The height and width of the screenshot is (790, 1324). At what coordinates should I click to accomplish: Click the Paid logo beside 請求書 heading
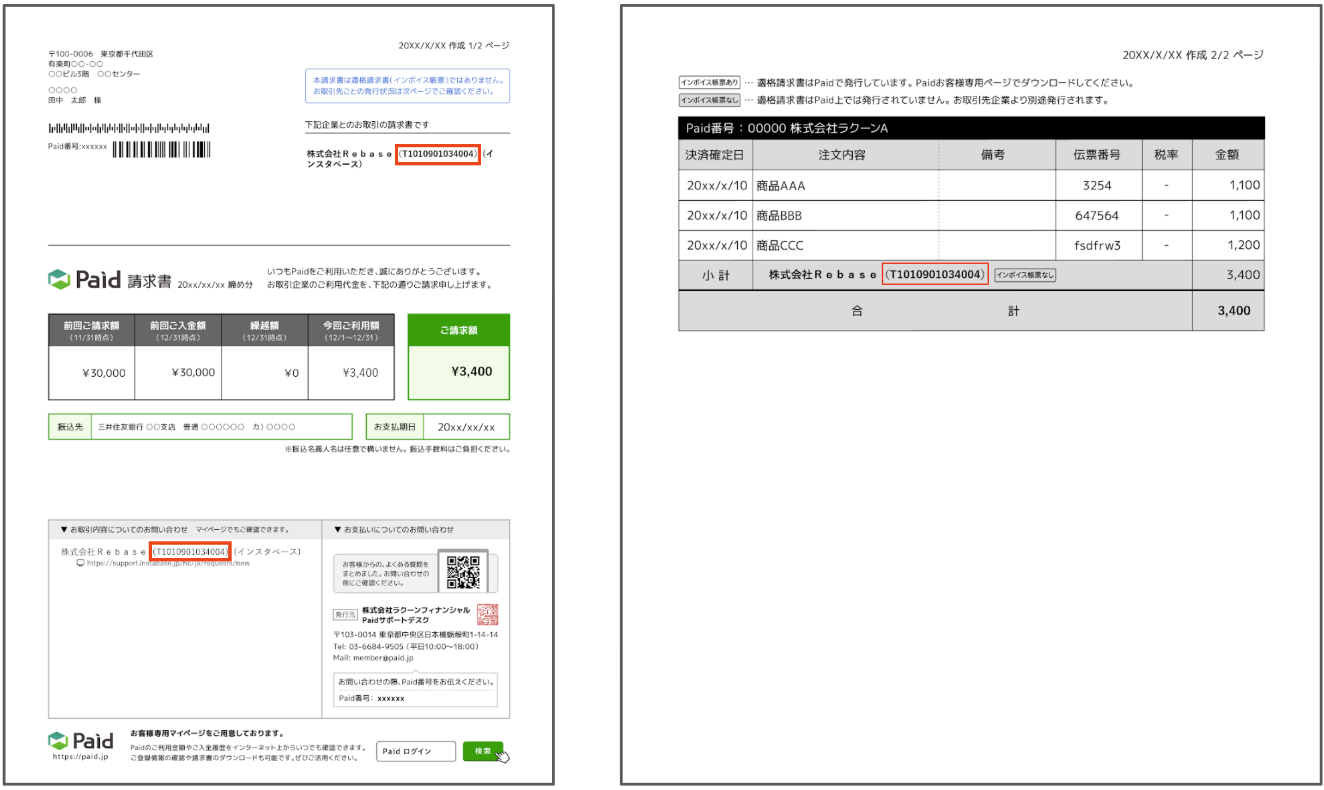85,280
